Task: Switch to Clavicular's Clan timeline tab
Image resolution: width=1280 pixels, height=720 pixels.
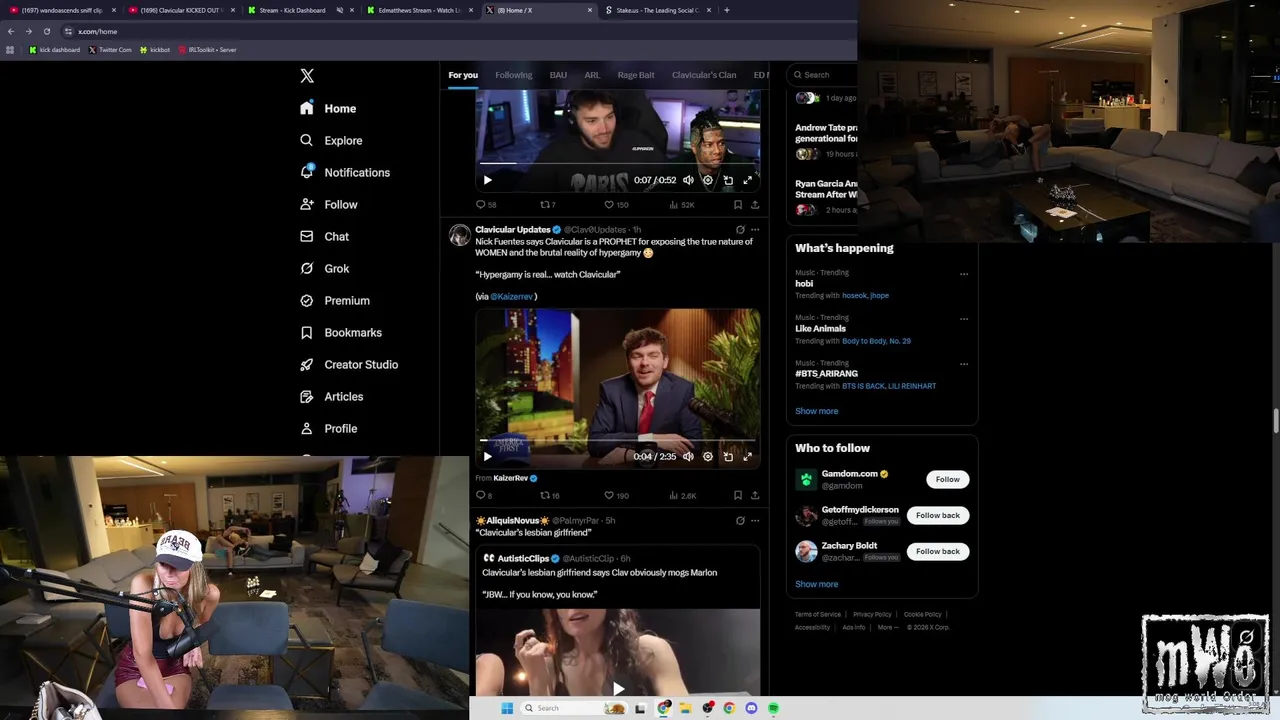Action: (704, 75)
